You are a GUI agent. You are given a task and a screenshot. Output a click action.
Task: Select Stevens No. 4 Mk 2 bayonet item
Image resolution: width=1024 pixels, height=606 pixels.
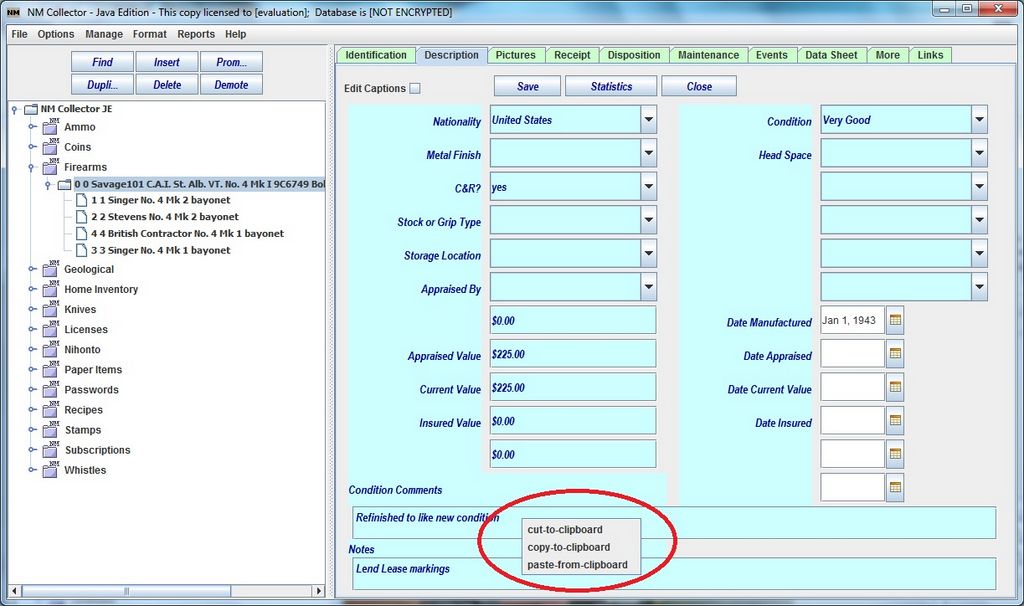pos(165,217)
